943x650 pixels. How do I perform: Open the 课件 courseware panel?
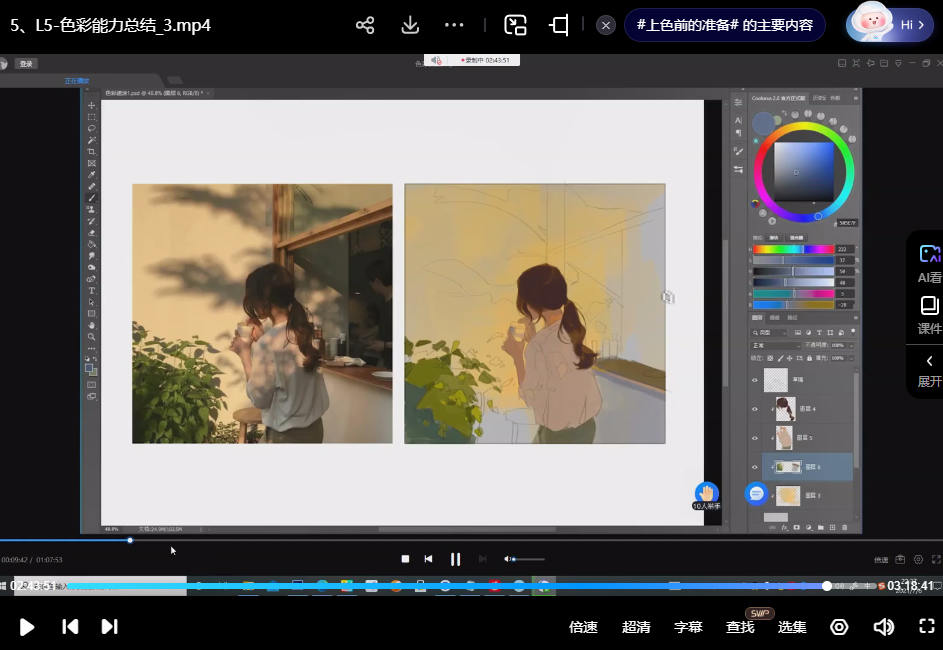929,314
